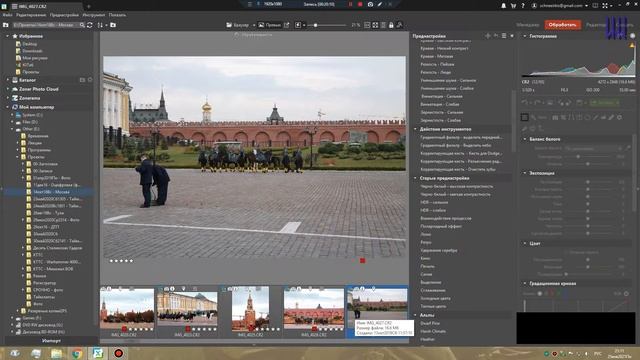Select the first Kremlin tower thumbnail
This screenshot has height=360, width=640.
127,308
